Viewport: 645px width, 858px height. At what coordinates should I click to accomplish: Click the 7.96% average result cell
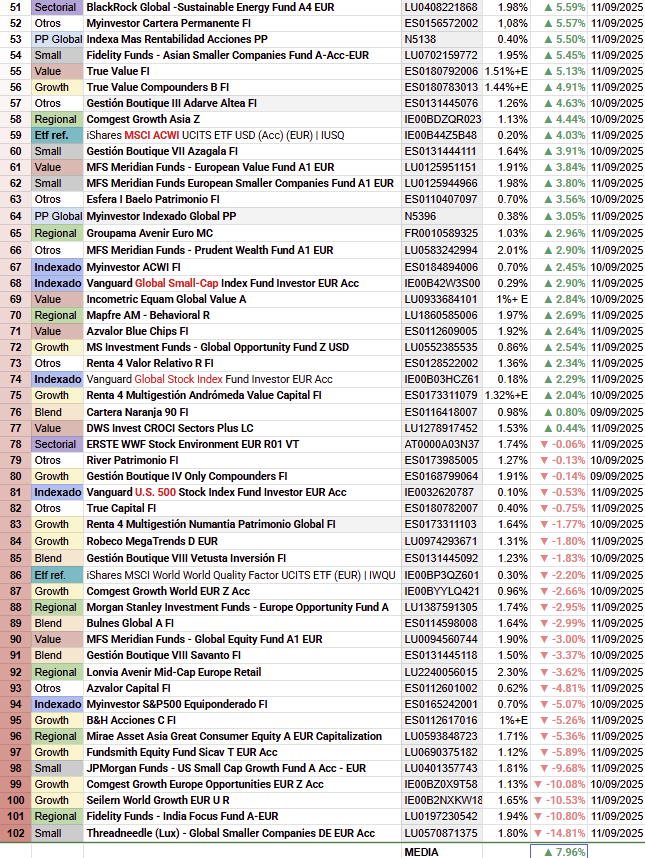coord(559,851)
